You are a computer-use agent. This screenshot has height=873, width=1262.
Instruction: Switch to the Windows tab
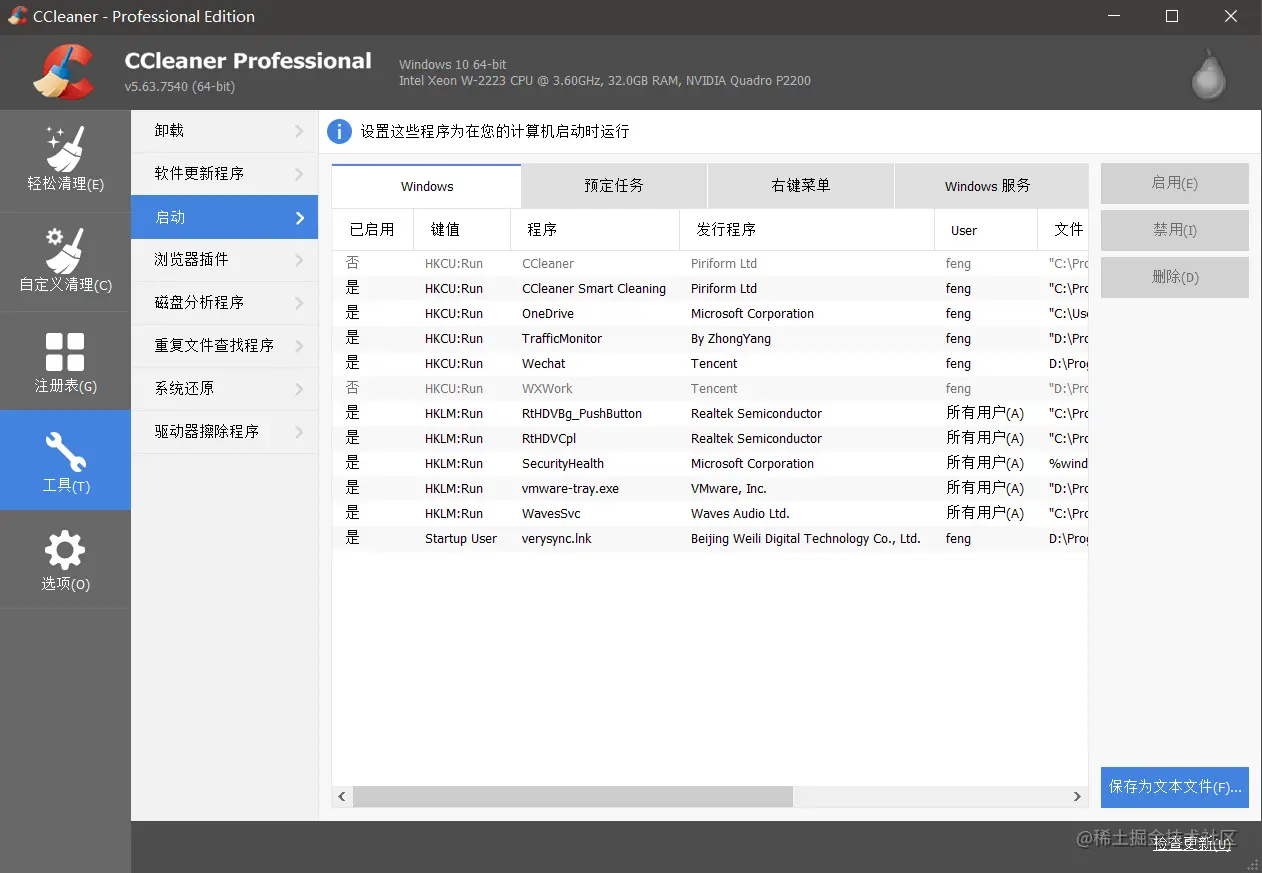coord(427,186)
